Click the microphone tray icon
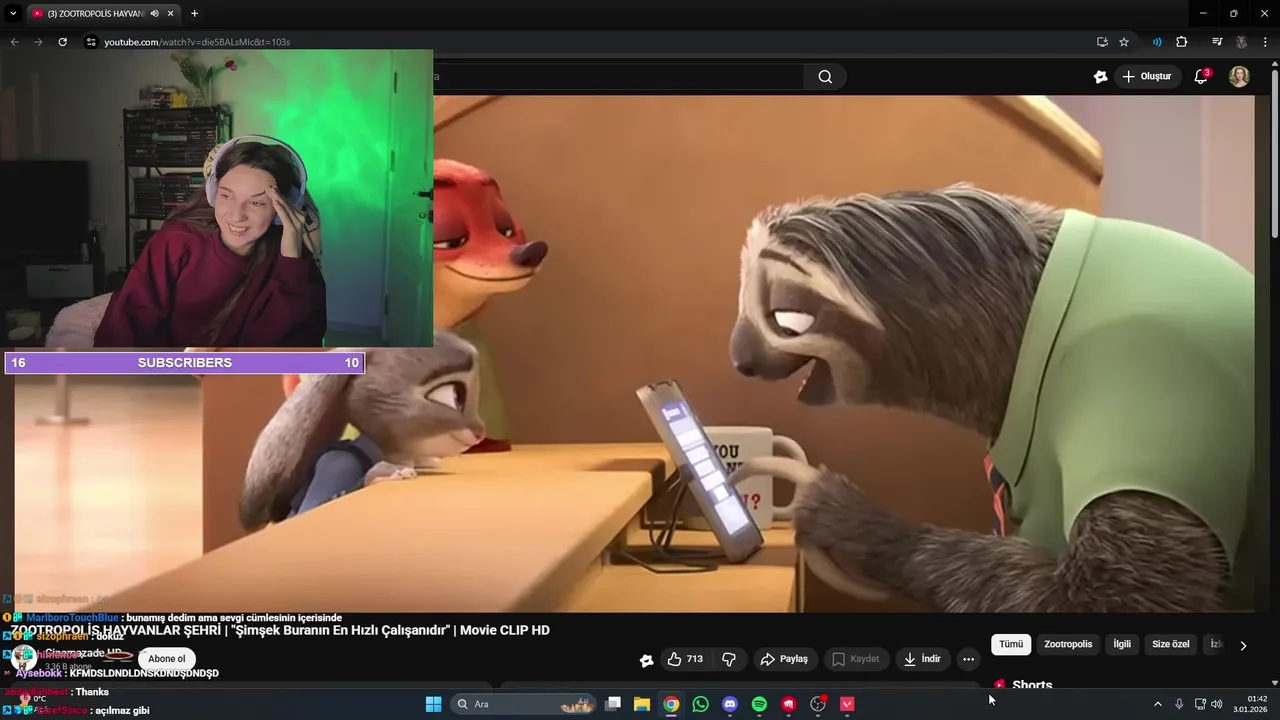1280x720 pixels. pos(1179,704)
